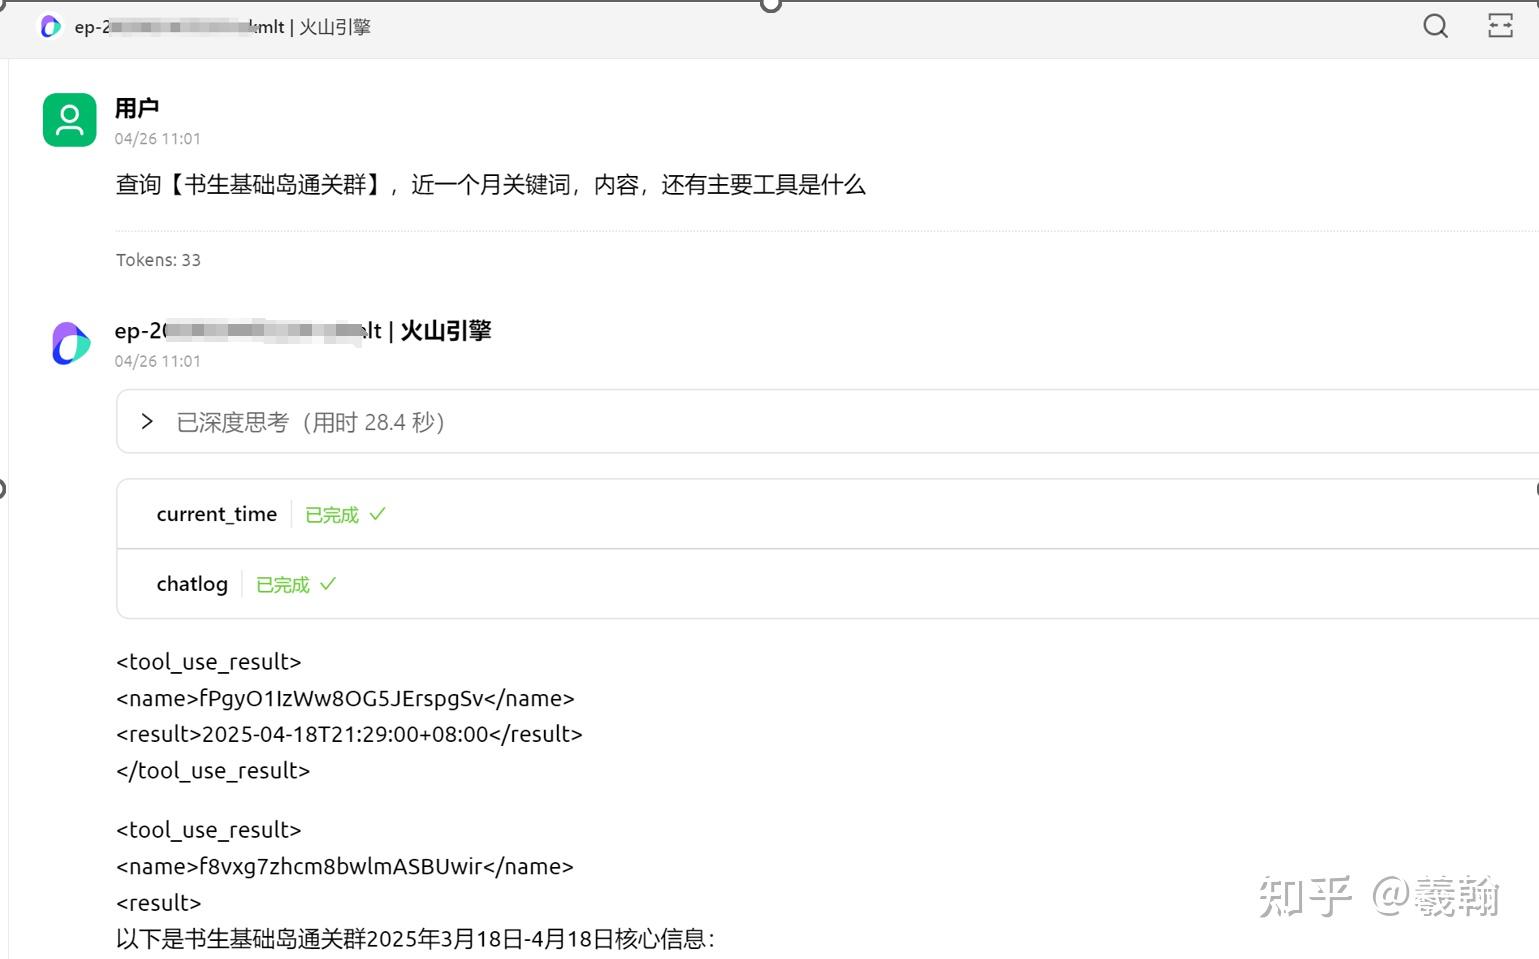Click the green 用户 avatar icon

pyautogui.click(x=68, y=119)
